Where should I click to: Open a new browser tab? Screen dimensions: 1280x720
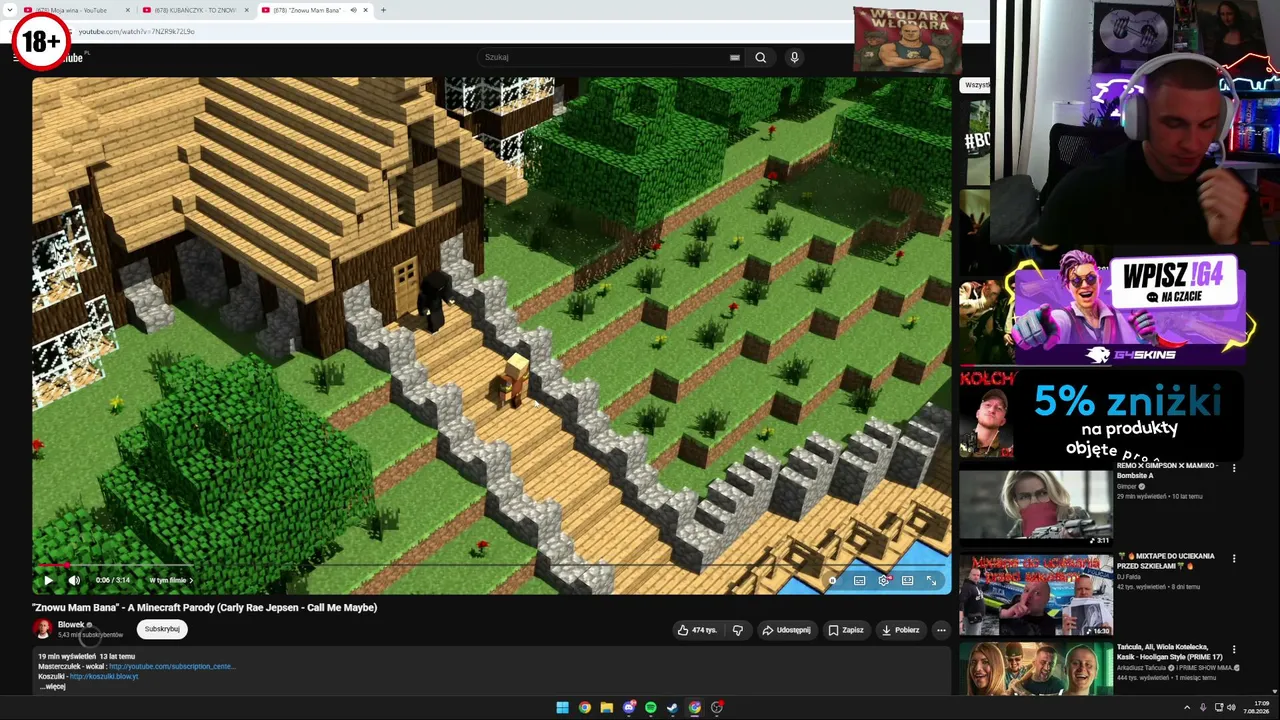tap(383, 10)
